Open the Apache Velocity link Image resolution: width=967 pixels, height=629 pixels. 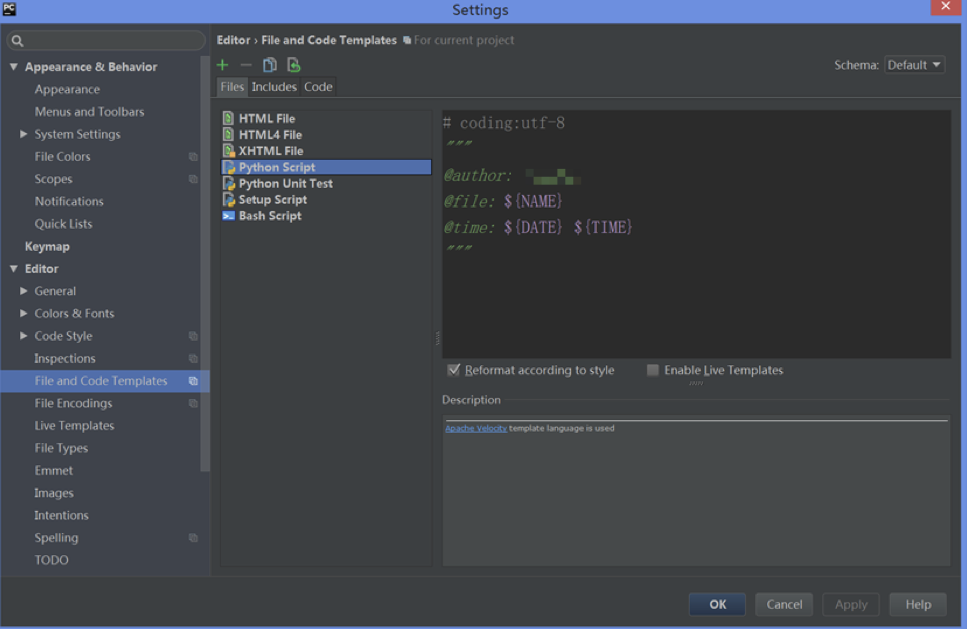(476, 428)
